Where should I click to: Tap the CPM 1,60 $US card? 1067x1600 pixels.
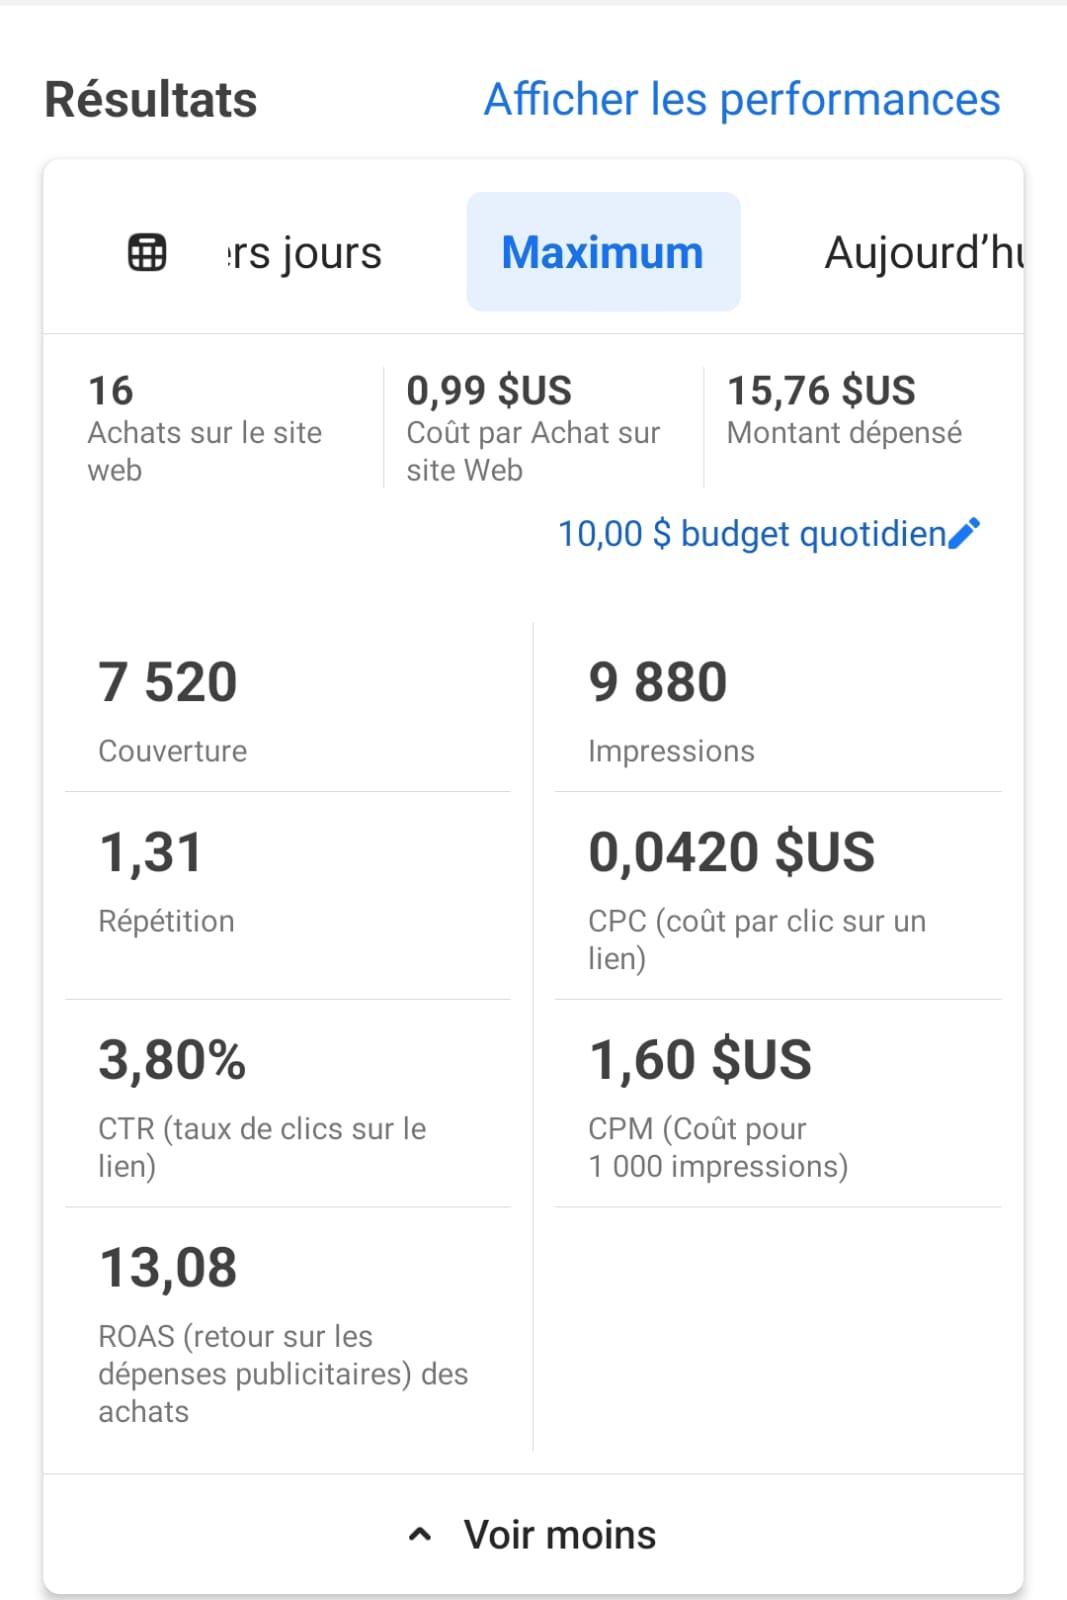778,1105
